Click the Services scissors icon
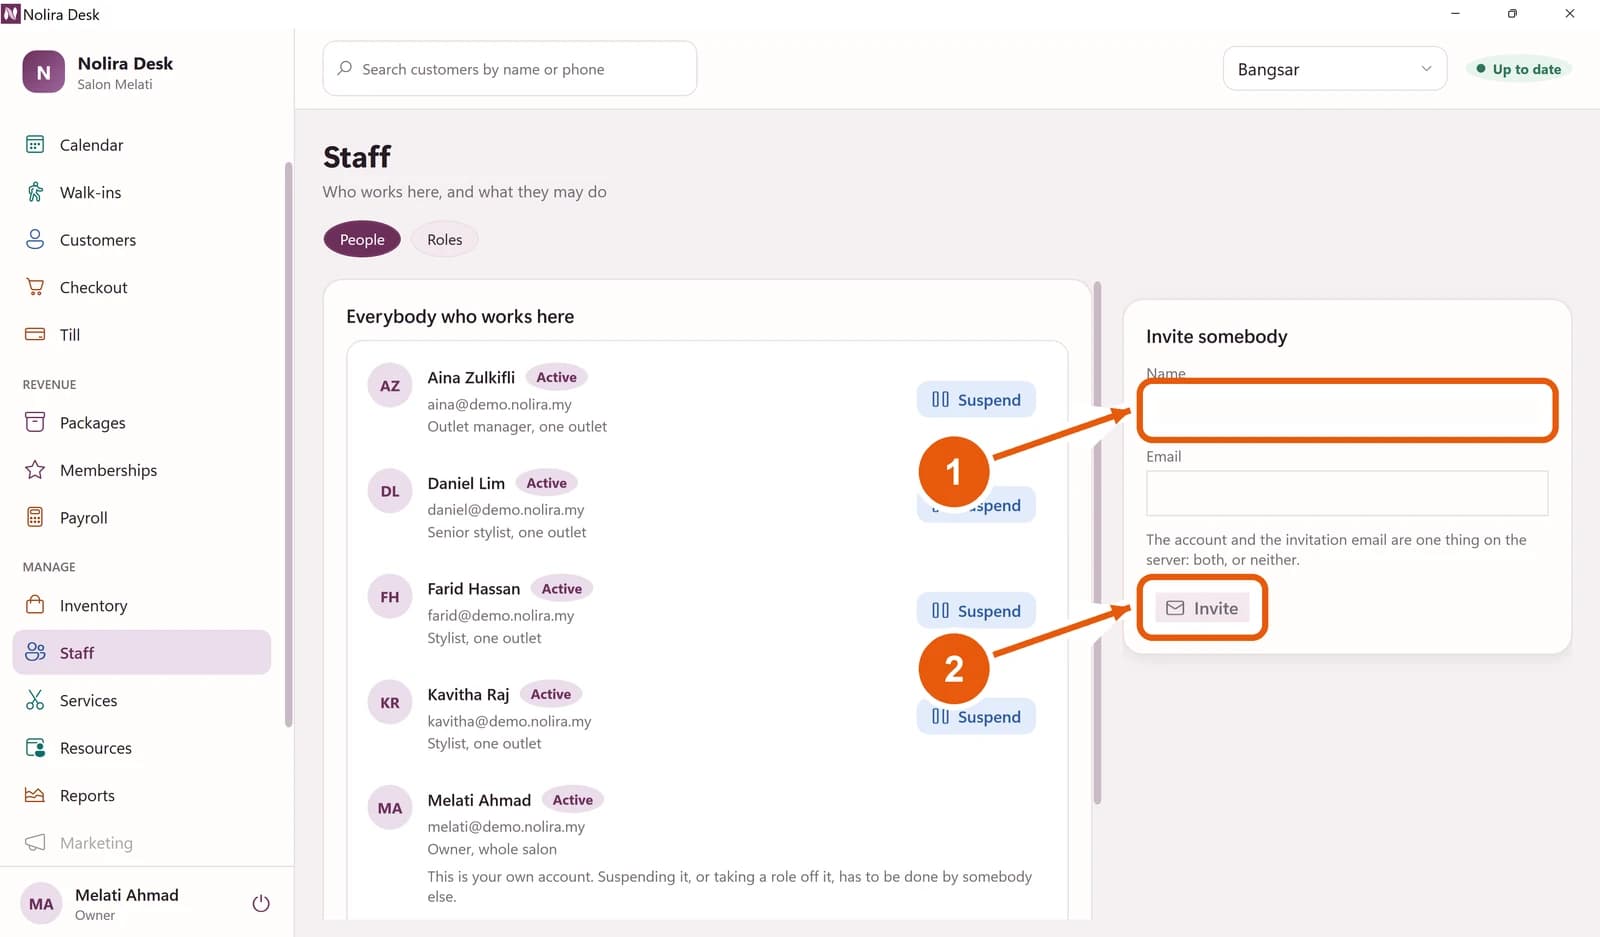The height and width of the screenshot is (937, 1600). click(35, 701)
